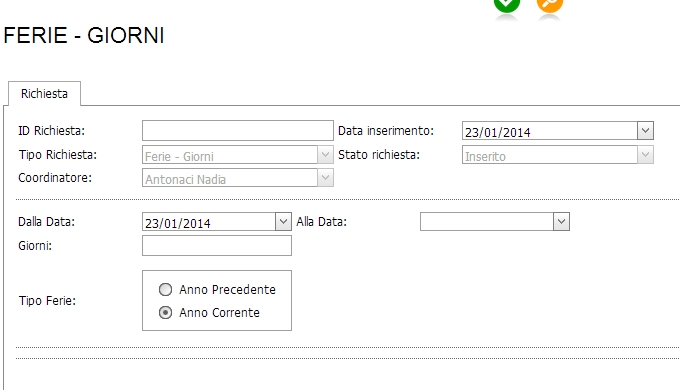Click into the Giorni input field
680x390 pixels.
[x=217, y=246]
